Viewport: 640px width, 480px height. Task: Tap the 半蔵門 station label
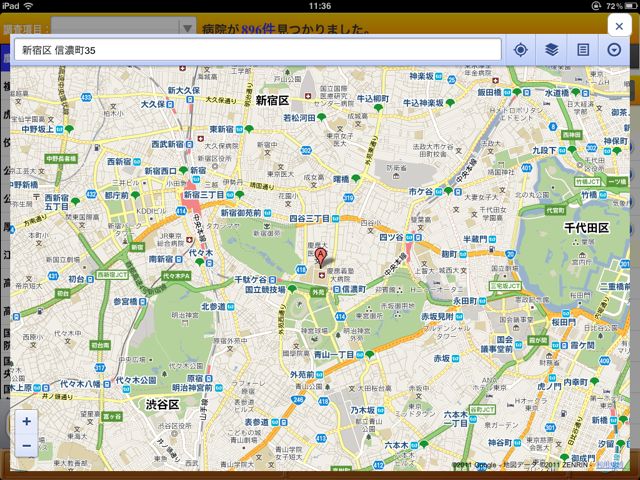[x=475, y=239]
